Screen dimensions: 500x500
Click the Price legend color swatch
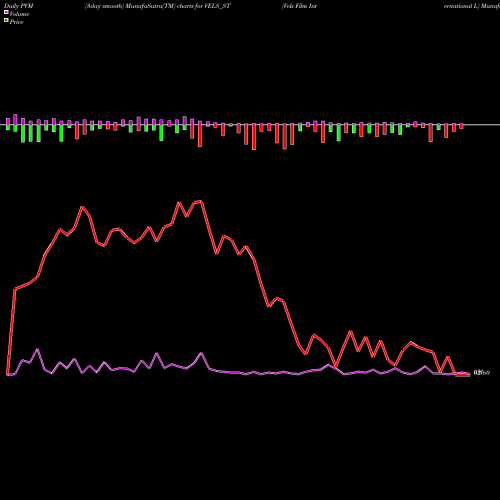coord(6,21)
